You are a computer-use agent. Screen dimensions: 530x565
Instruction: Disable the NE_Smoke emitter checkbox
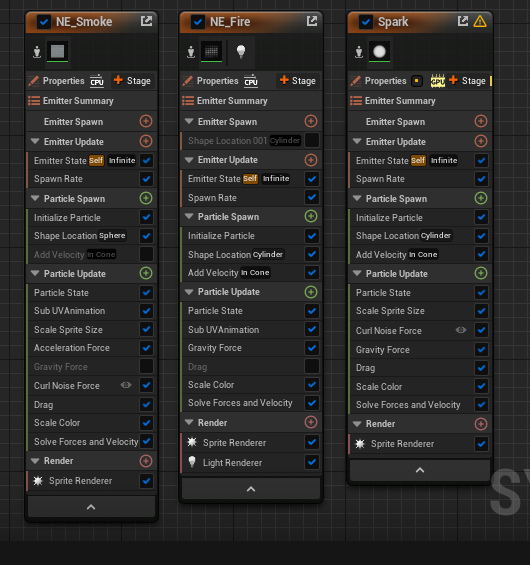[44, 22]
